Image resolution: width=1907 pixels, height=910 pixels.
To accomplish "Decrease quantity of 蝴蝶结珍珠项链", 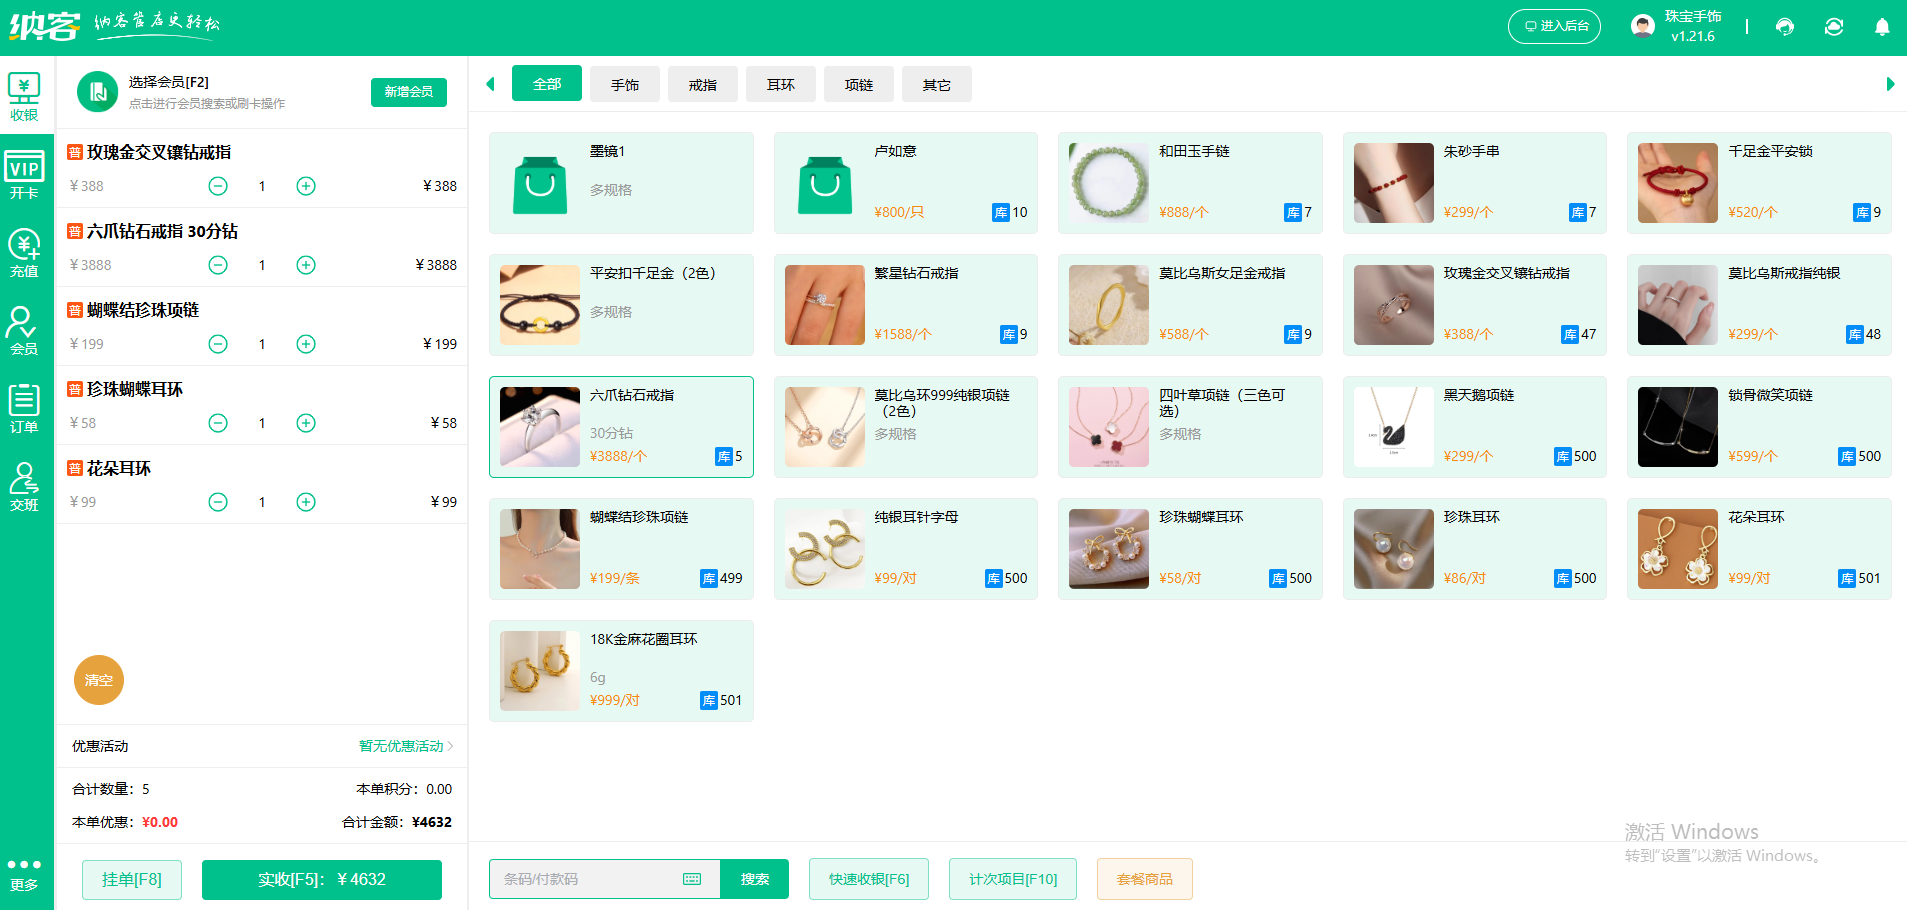I will pos(218,344).
